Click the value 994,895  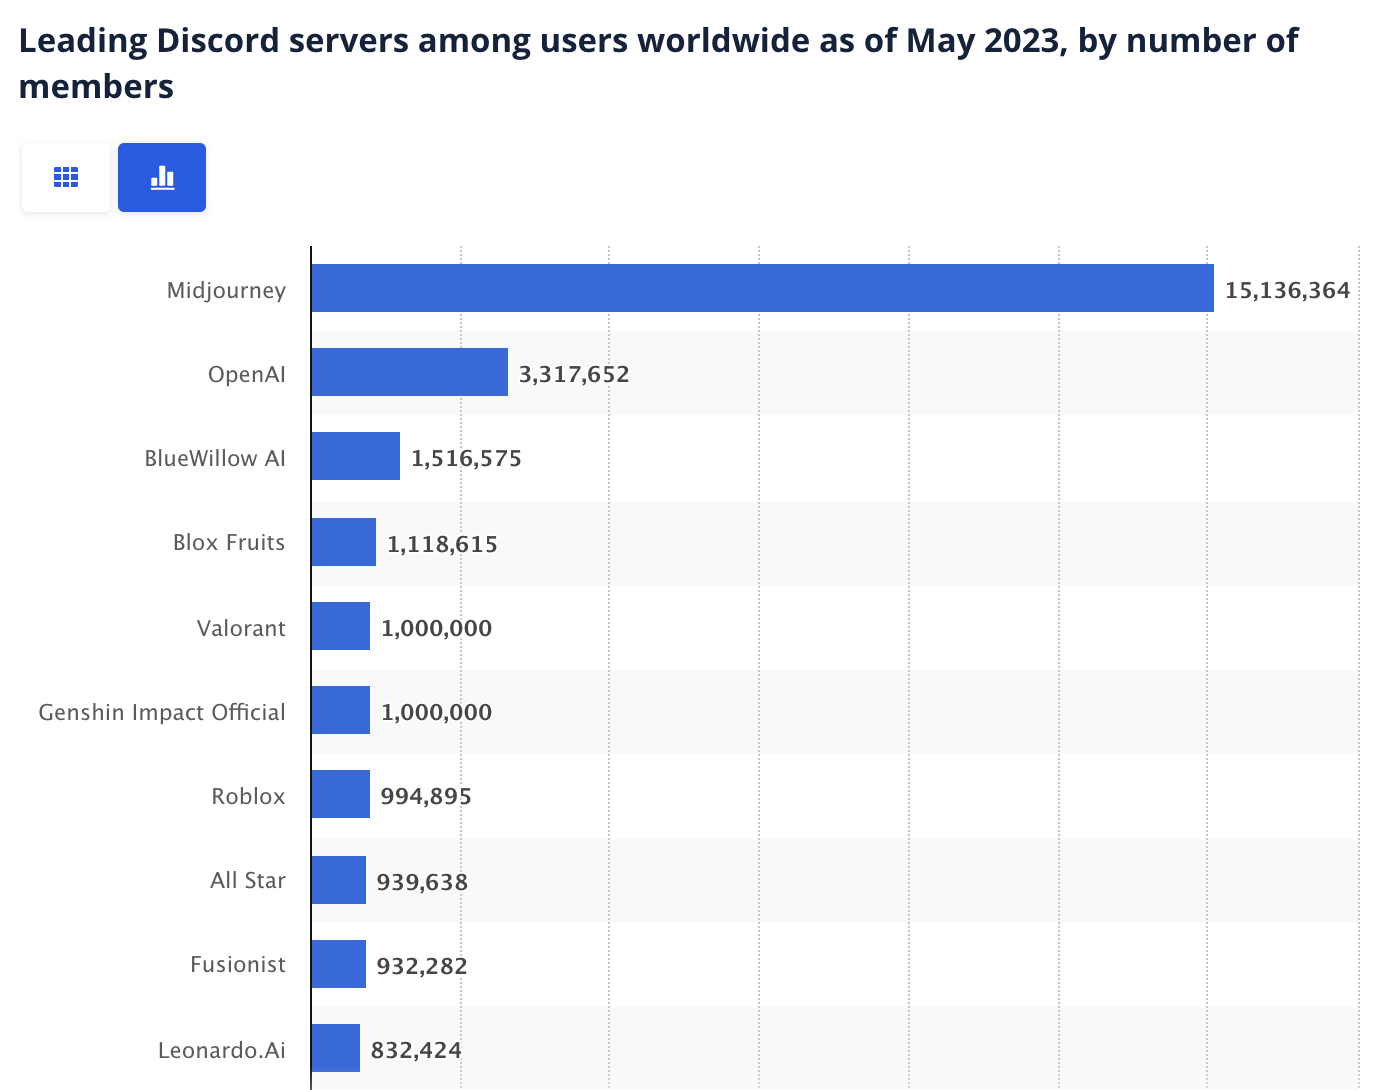coord(426,796)
